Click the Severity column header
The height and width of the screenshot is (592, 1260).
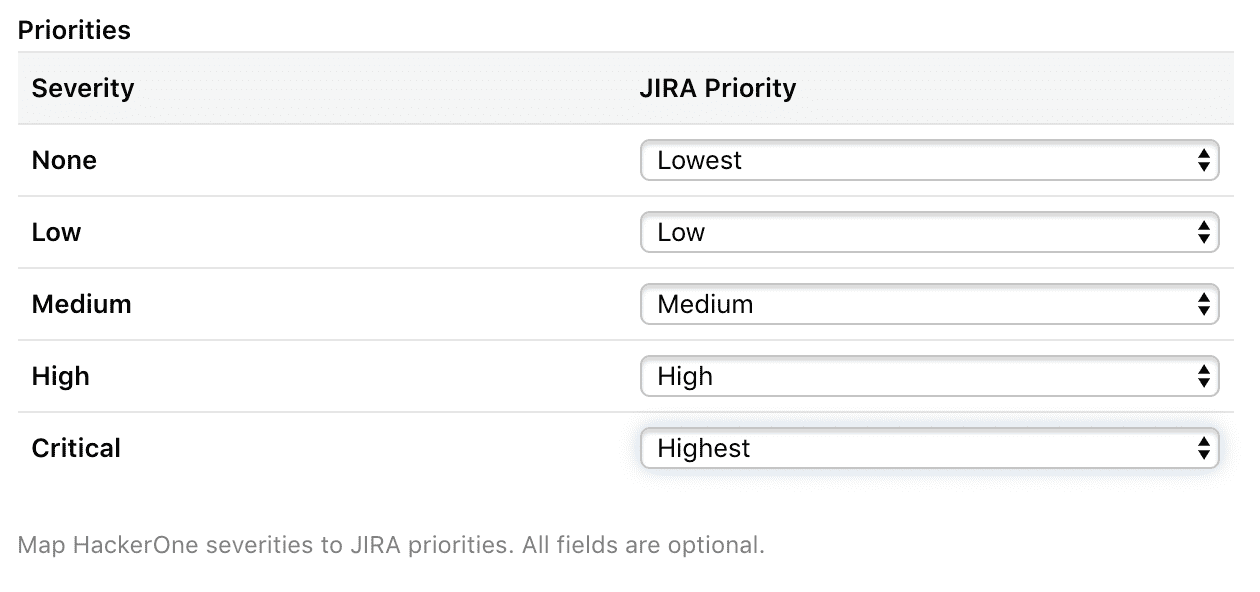(x=82, y=88)
